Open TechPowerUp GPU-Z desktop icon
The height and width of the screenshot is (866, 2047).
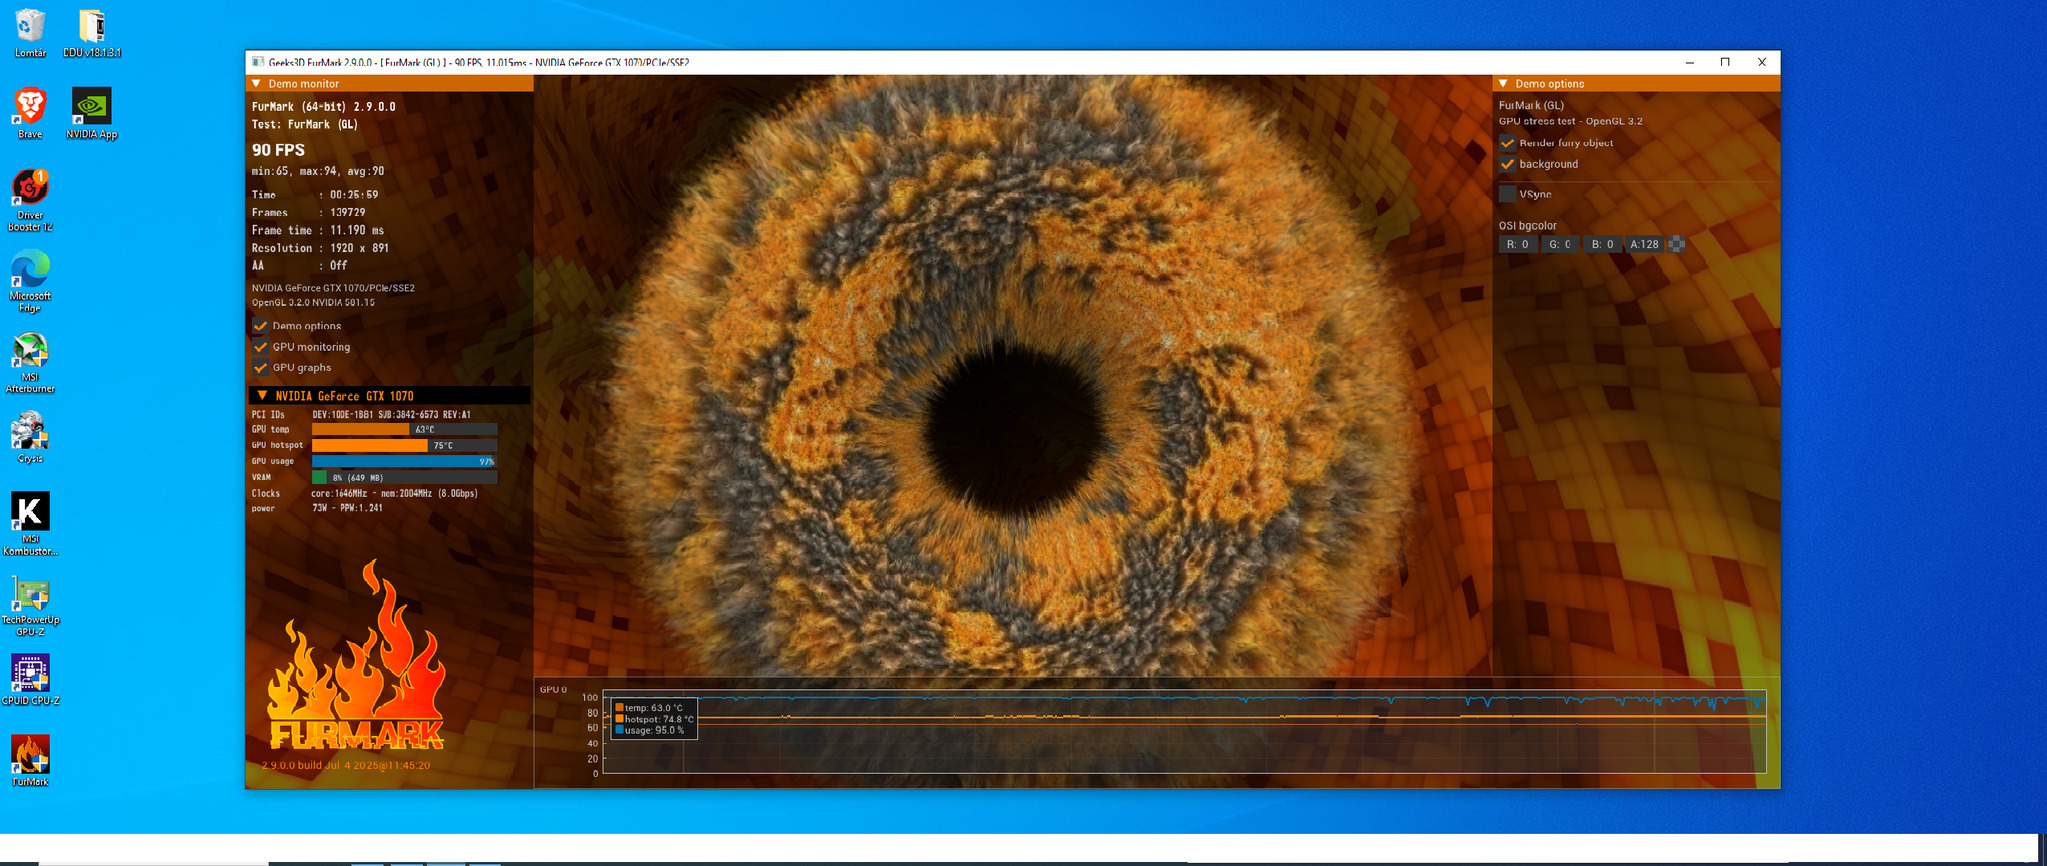click(30, 606)
